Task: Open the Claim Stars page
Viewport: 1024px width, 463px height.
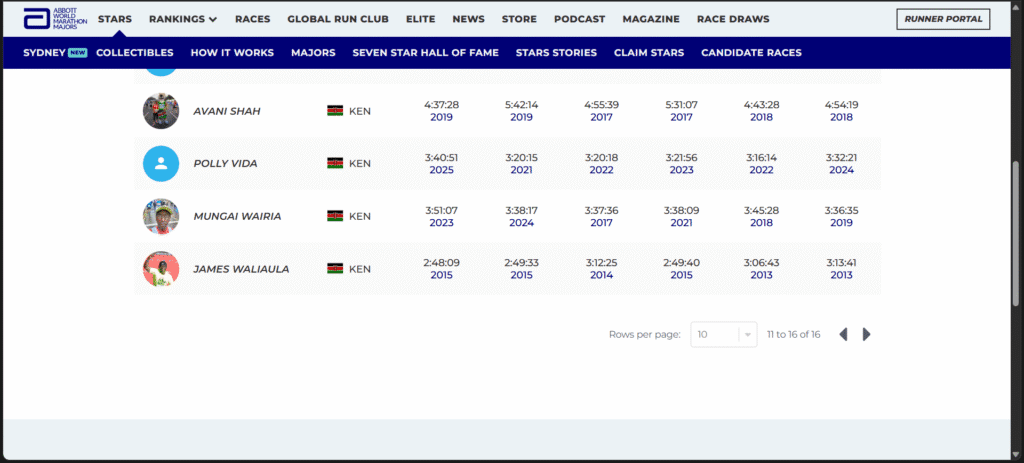Action: coord(649,53)
